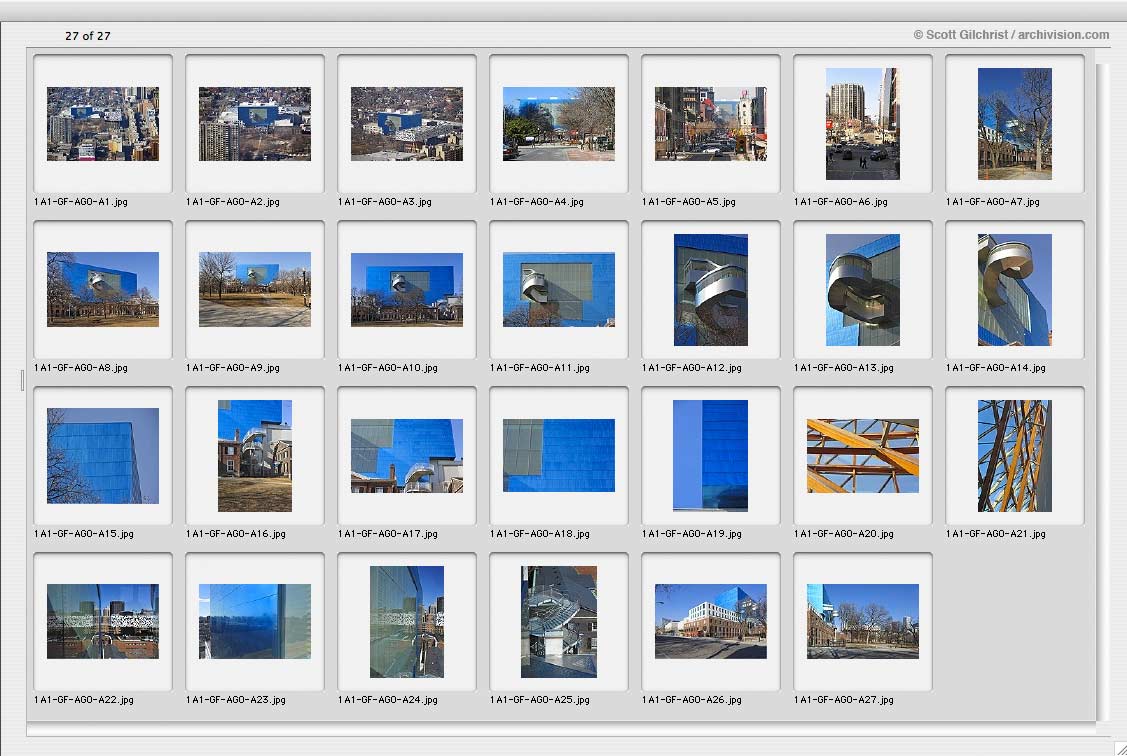Viewport: 1127px width, 756px height.
Task: Pick thumbnail 1A1-GF-AGO-A22.jpg
Action: click(x=103, y=622)
